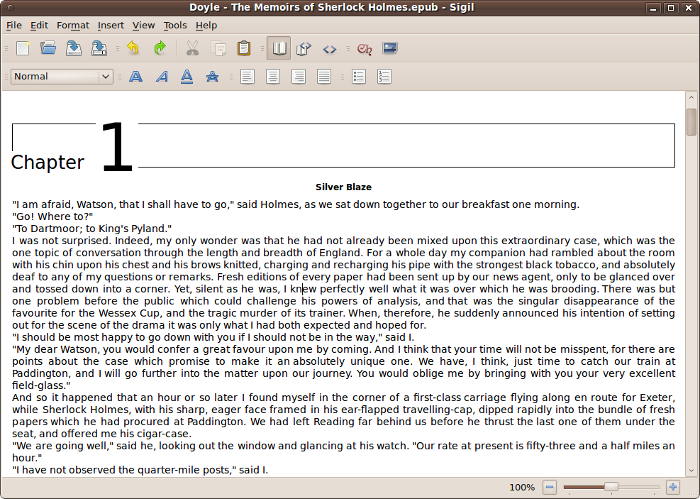
Task: Click the window menu icon in title bar
Action: (x=11, y=8)
